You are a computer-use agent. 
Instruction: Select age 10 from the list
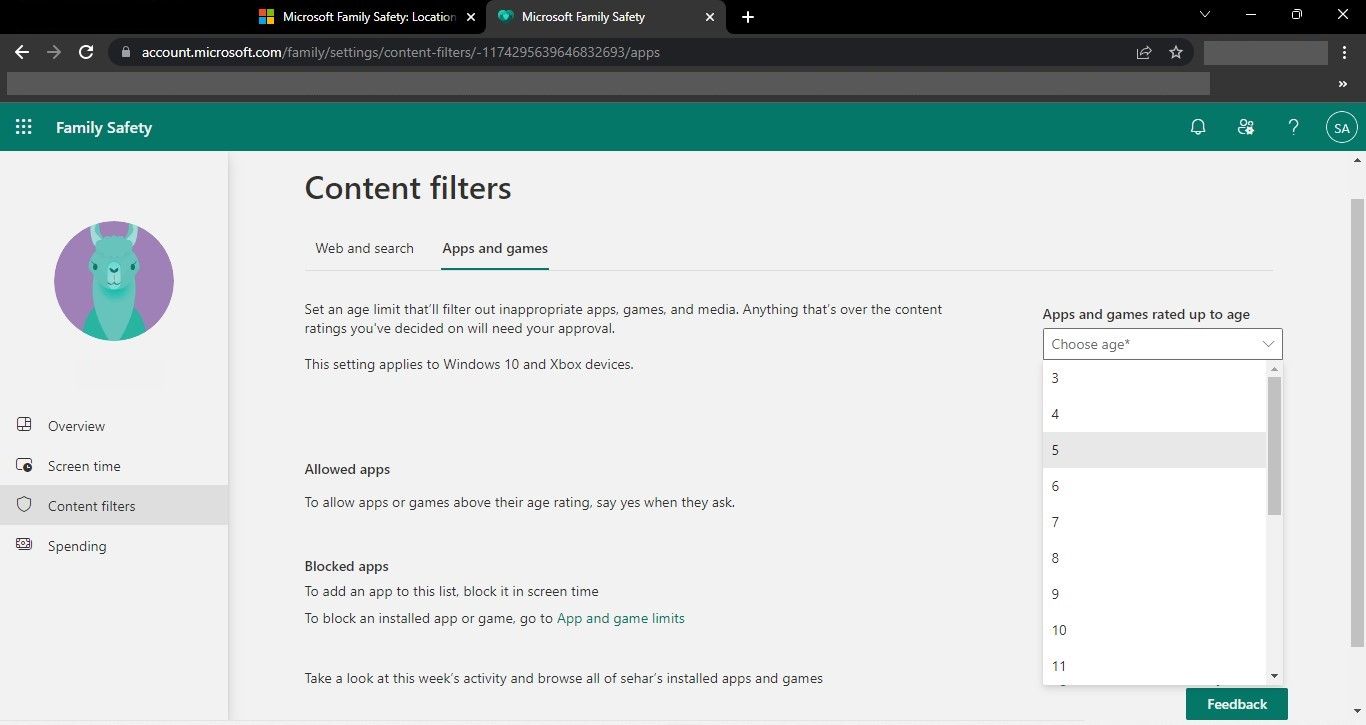pos(1154,630)
